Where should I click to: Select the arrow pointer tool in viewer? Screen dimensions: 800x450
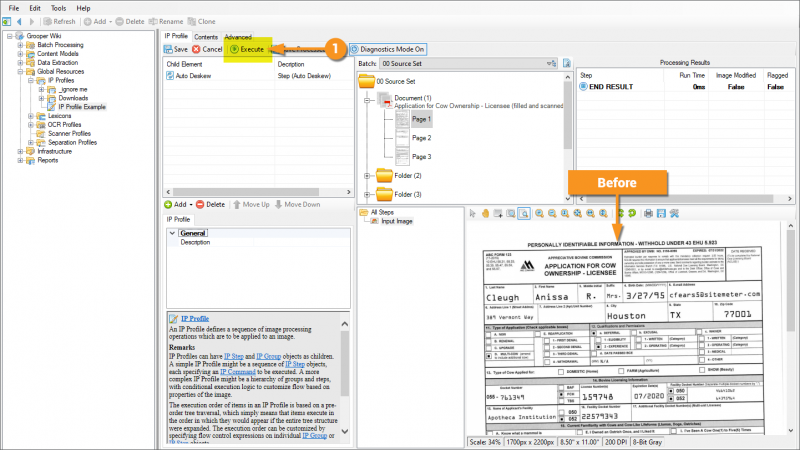473,213
